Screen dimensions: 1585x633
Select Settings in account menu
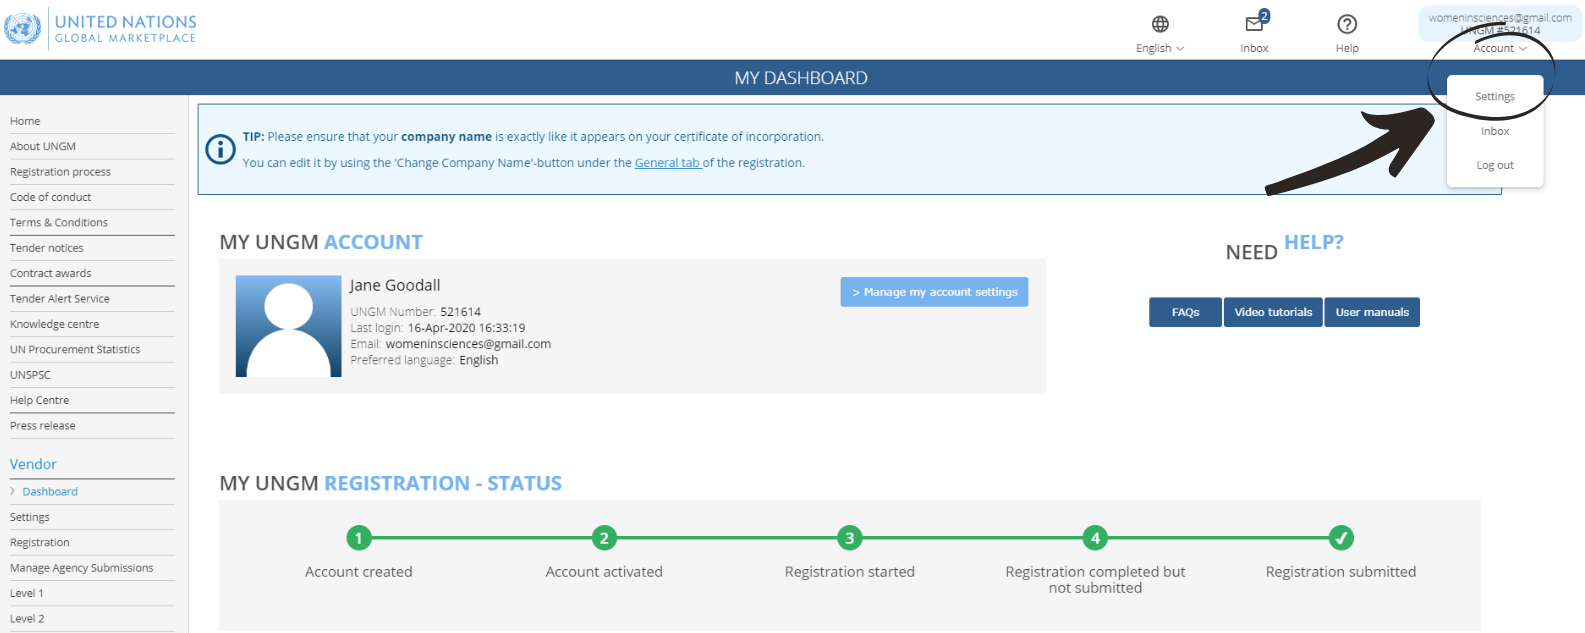(x=1495, y=97)
